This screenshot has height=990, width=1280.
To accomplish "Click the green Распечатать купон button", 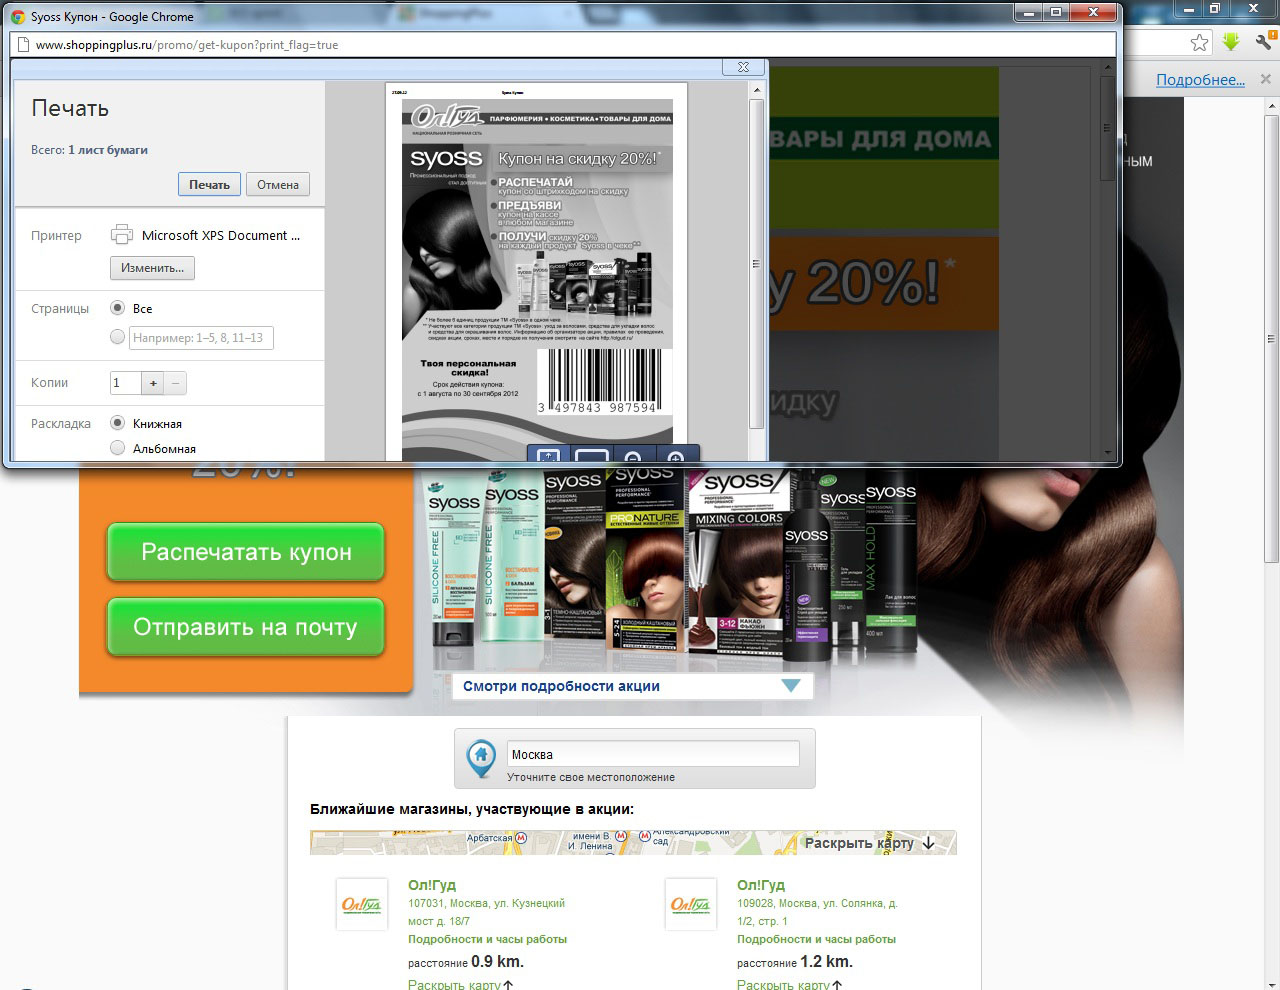I will click(246, 552).
